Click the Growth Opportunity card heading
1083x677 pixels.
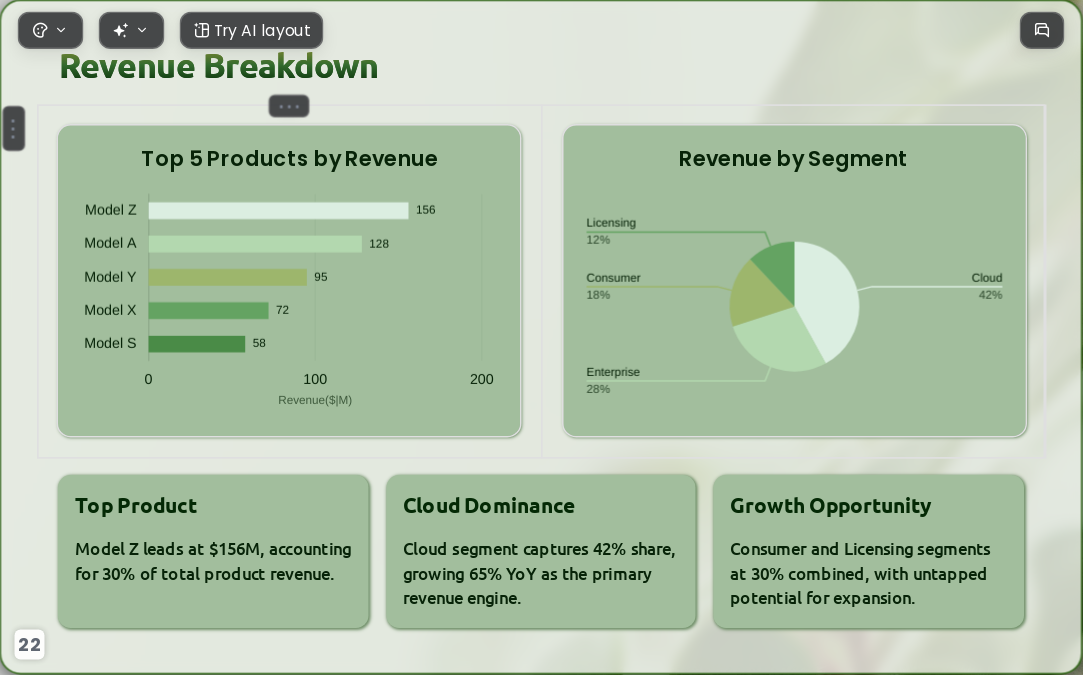[x=830, y=506]
